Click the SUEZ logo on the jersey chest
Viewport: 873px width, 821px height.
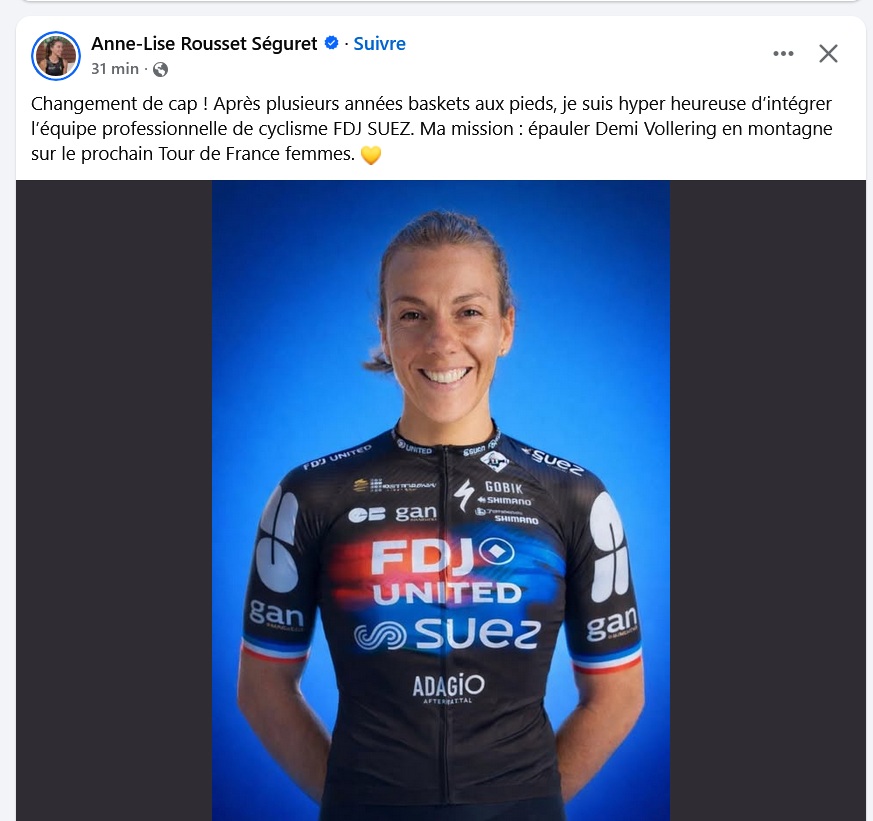click(x=447, y=633)
